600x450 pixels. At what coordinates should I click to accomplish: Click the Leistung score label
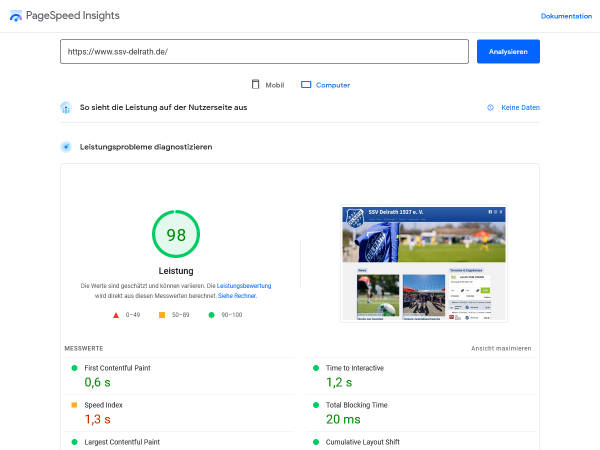click(176, 271)
